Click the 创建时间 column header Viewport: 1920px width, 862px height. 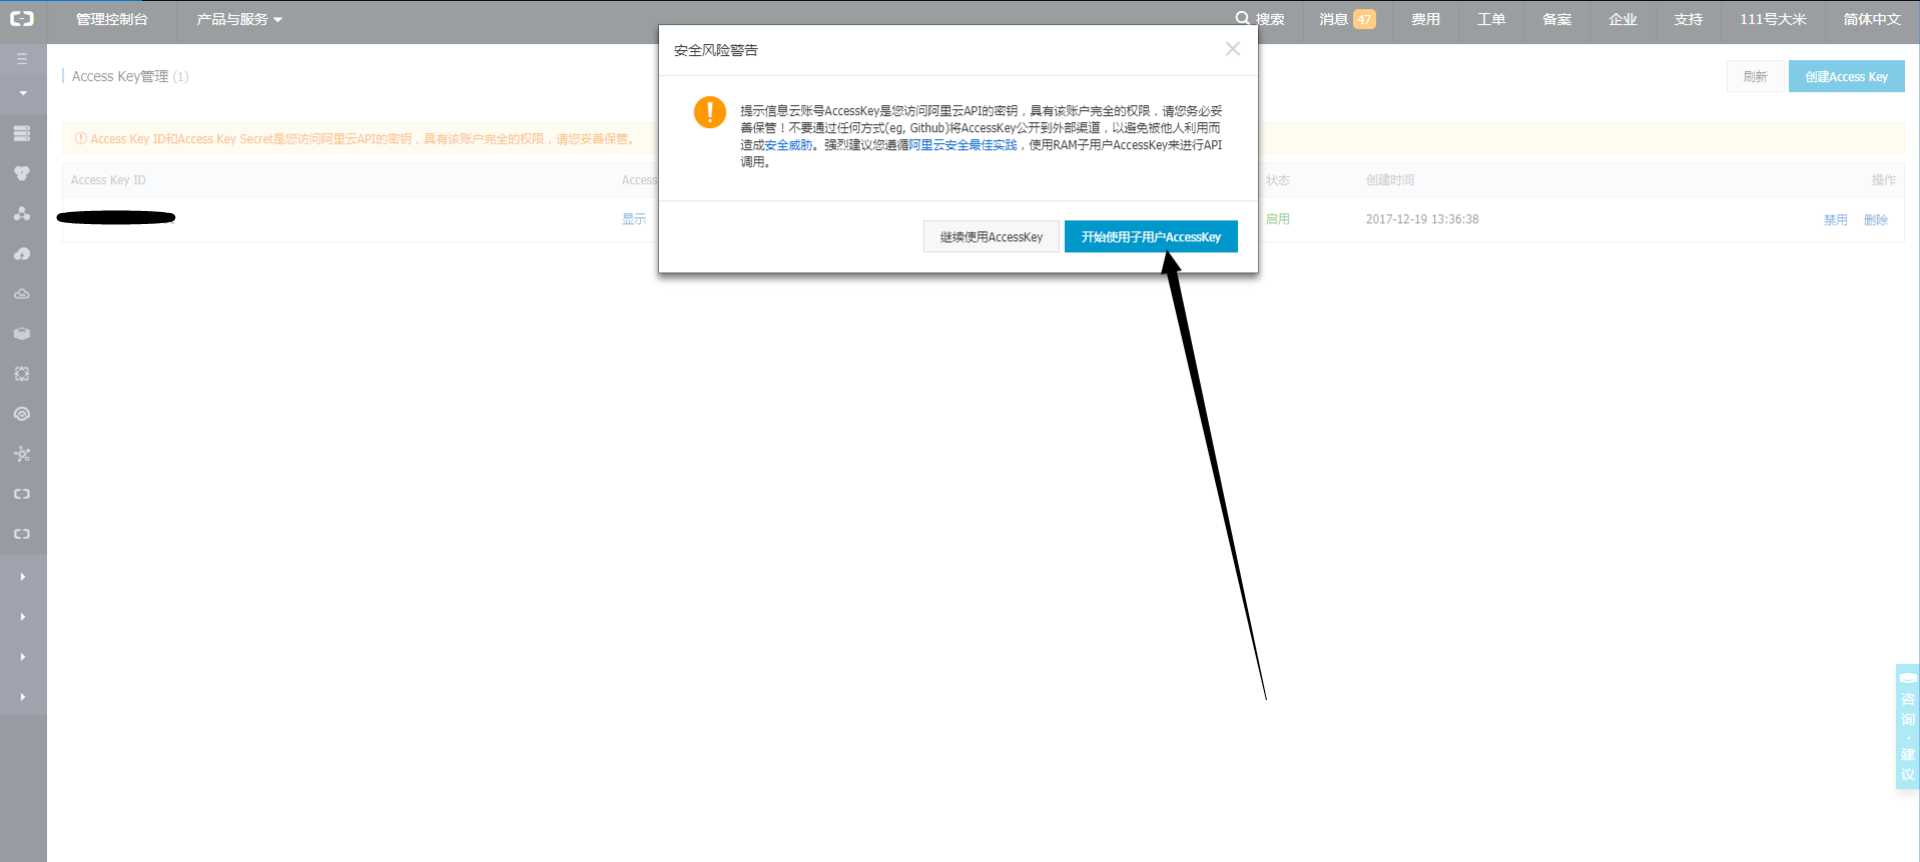[1390, 180]
